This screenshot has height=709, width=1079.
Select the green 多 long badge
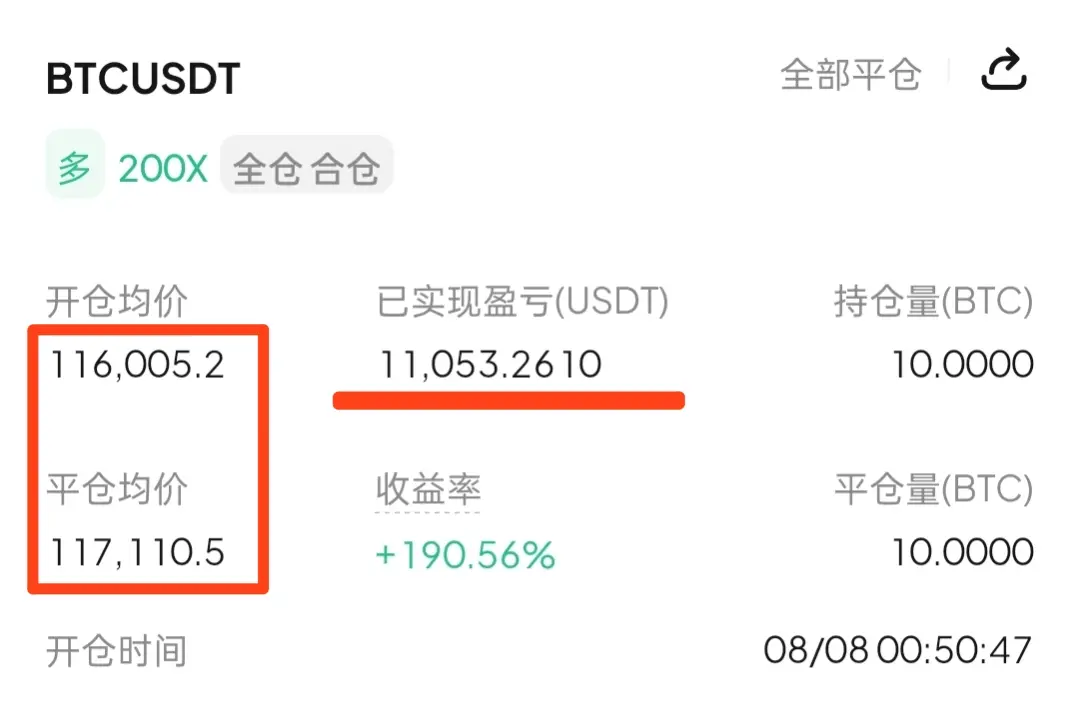click(74, 165)
